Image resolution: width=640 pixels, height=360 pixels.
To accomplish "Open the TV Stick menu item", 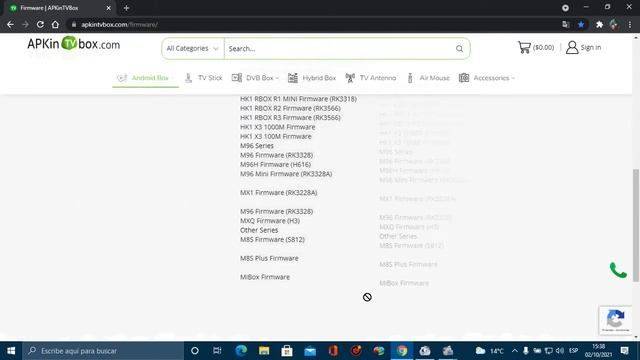I will click(x=203, y=78).
